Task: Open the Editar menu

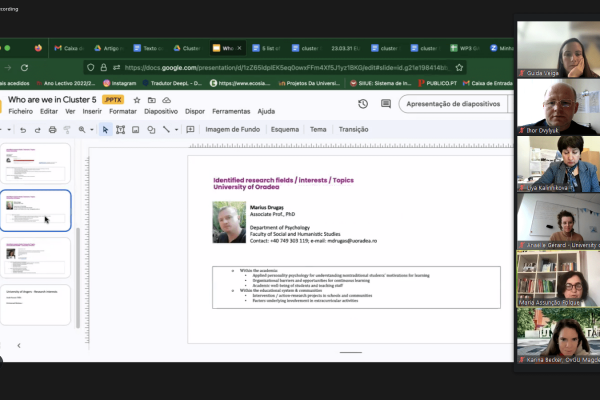Action: tap(49, 111)
